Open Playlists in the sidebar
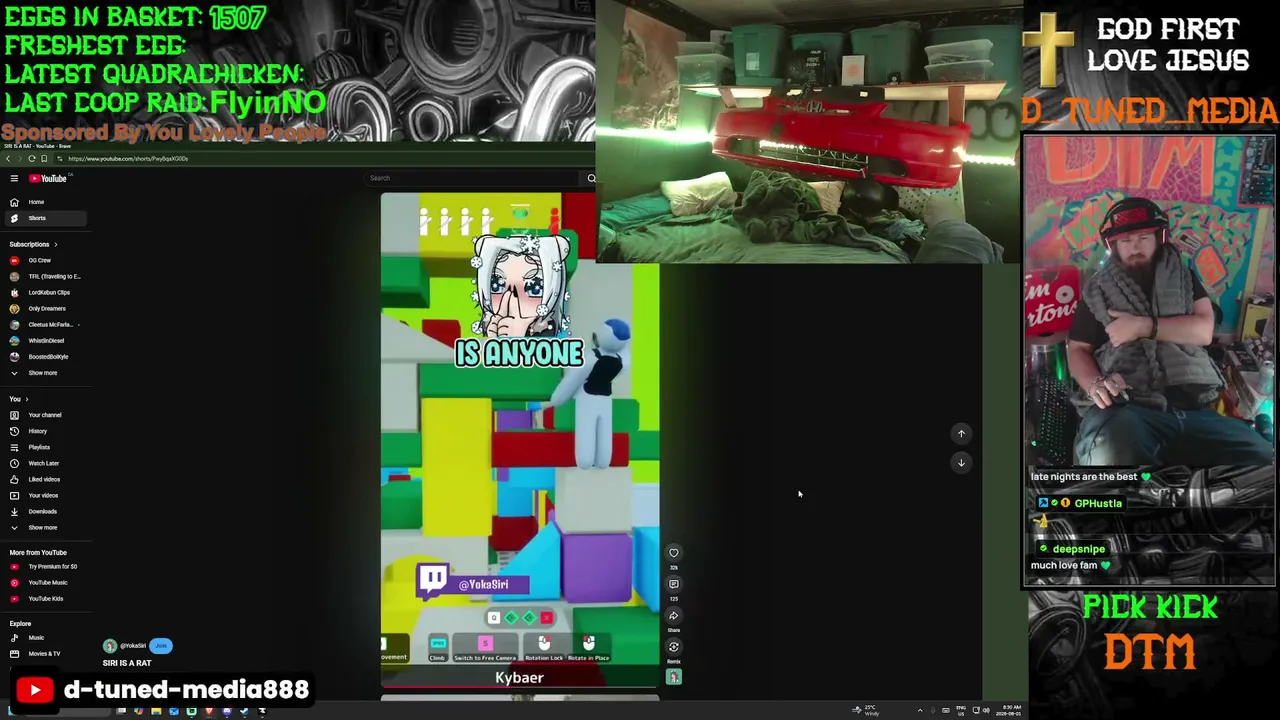Viewport: 1280px width, 720px height. (44, 447)
